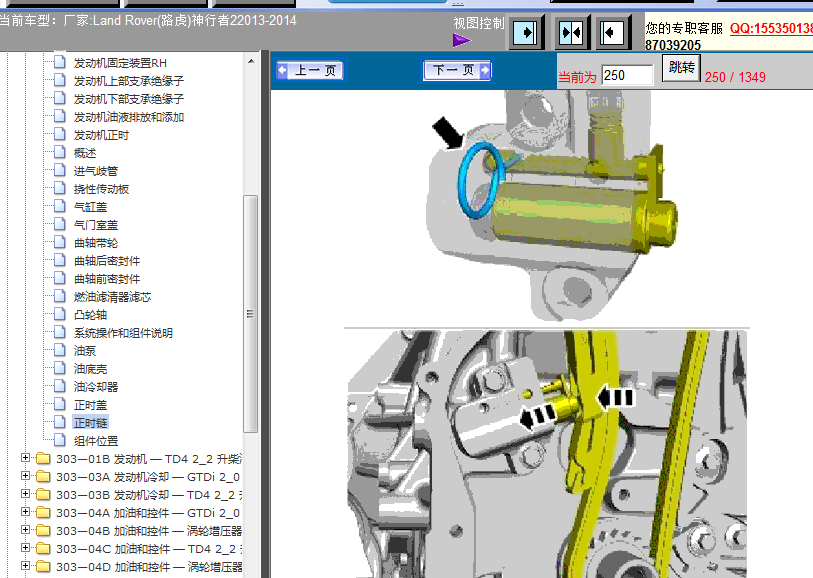Open document 曲轴前密封件

pos(107,279)
